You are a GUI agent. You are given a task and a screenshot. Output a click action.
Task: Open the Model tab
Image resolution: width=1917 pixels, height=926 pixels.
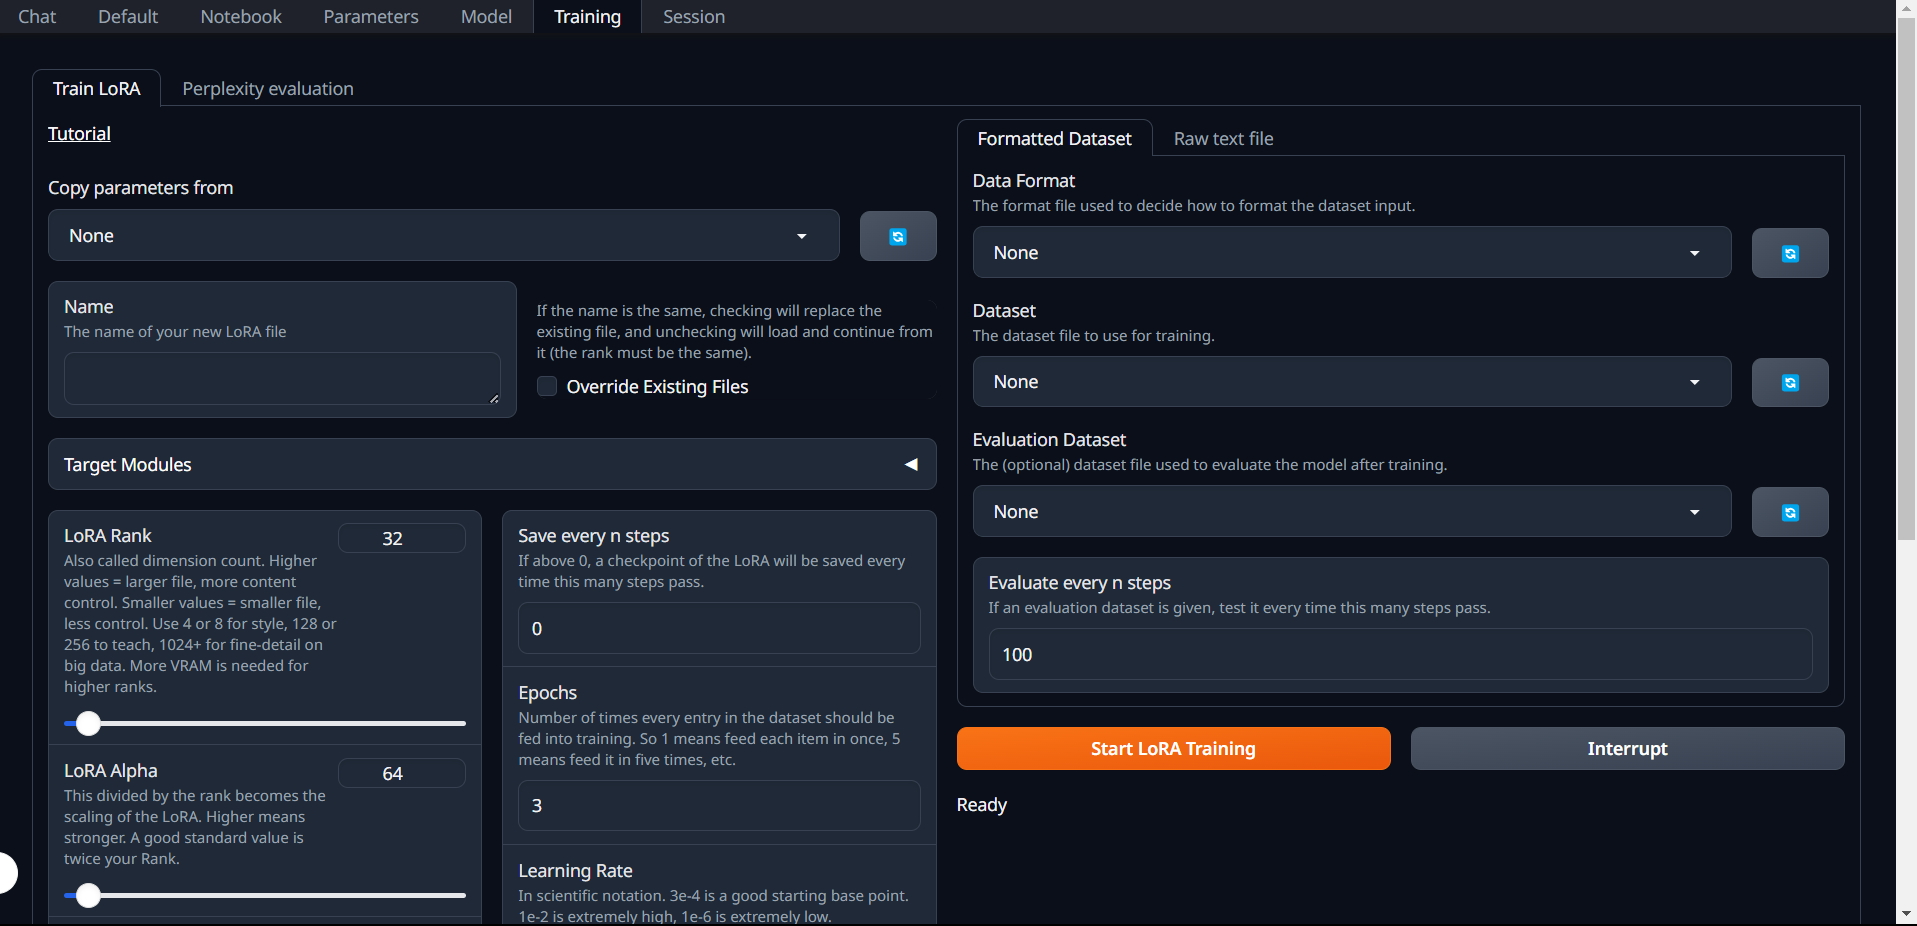click(x=486, y=17)
